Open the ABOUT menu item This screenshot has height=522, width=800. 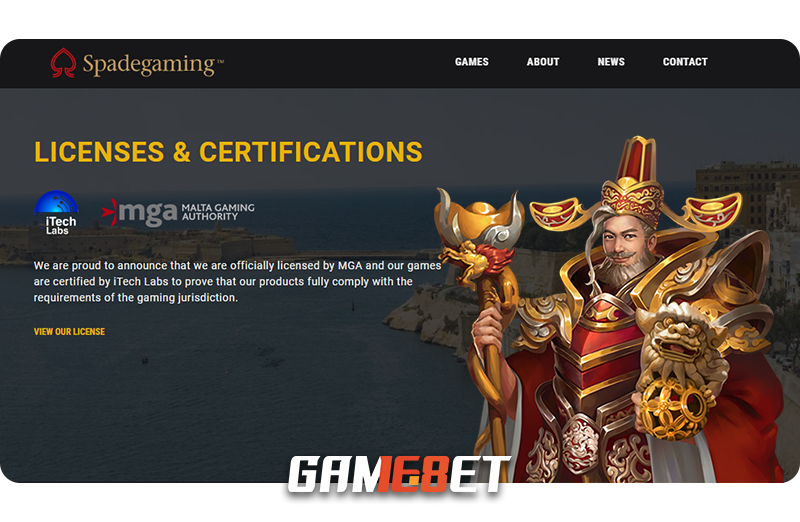[x=543, y=62]
